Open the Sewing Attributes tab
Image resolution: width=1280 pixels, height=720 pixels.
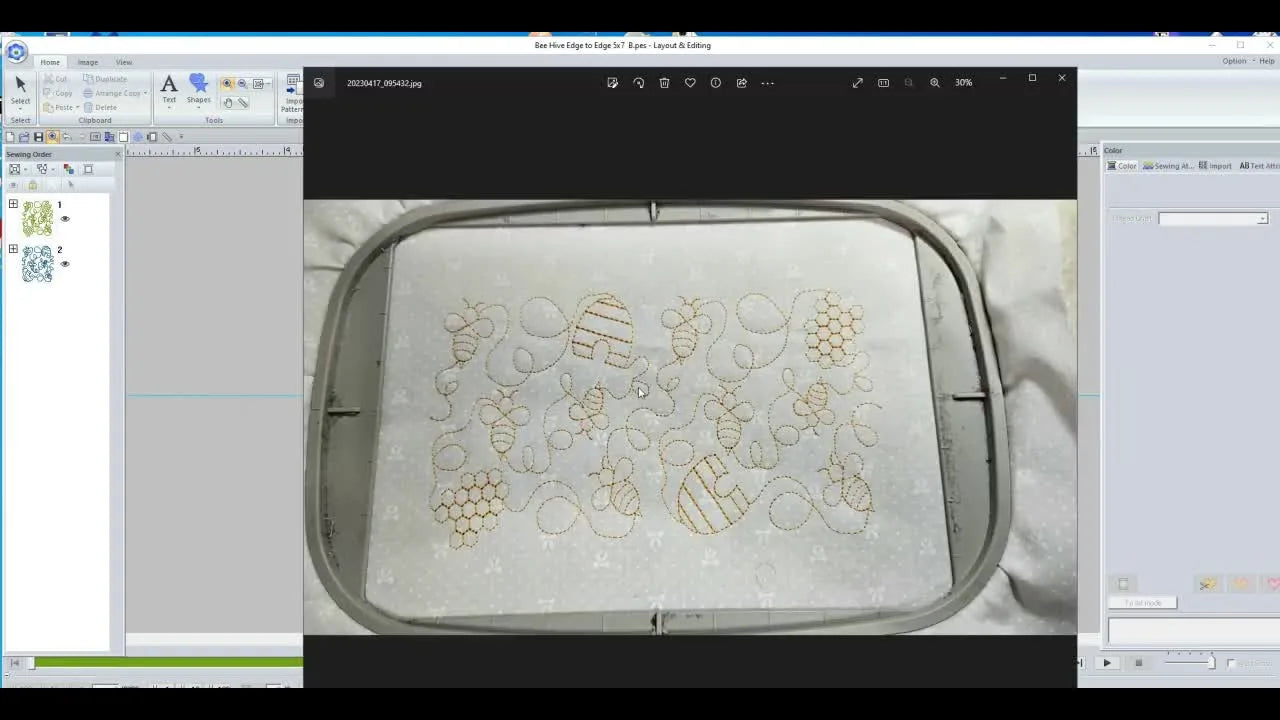click(1170, 165)
